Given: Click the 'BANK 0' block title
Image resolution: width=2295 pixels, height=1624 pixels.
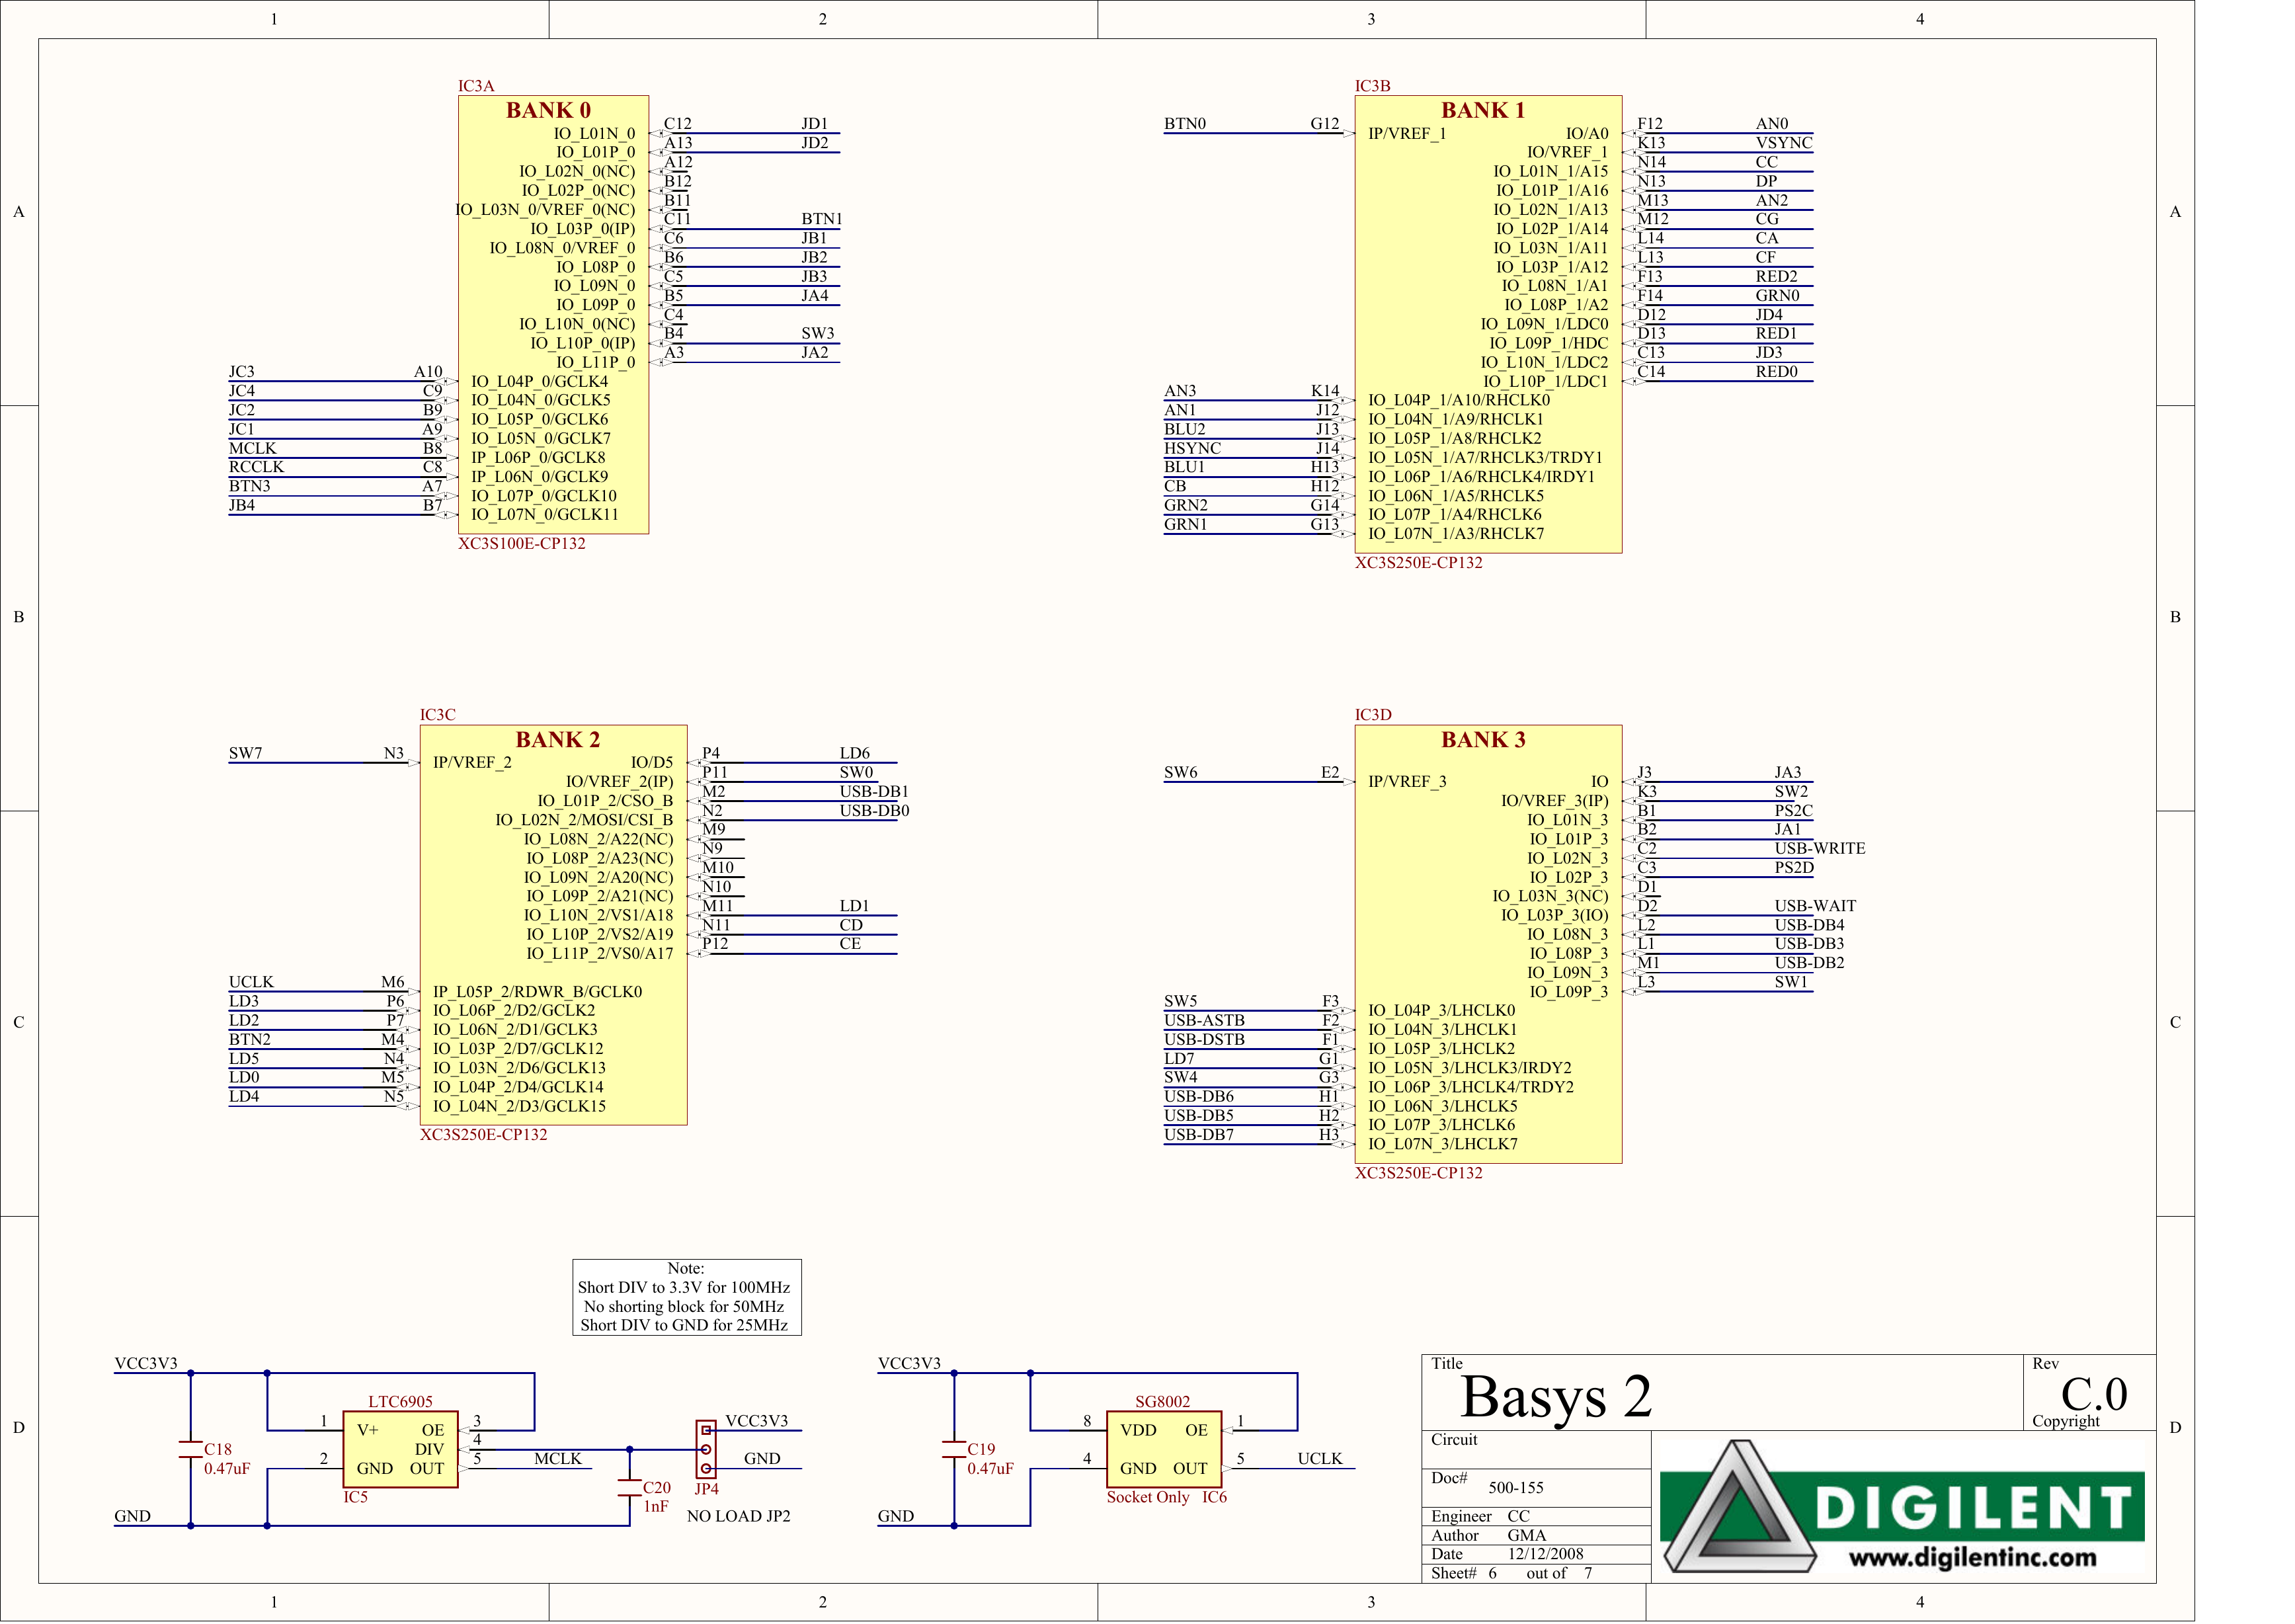Looking at the screenshot, I should [548, 110].
